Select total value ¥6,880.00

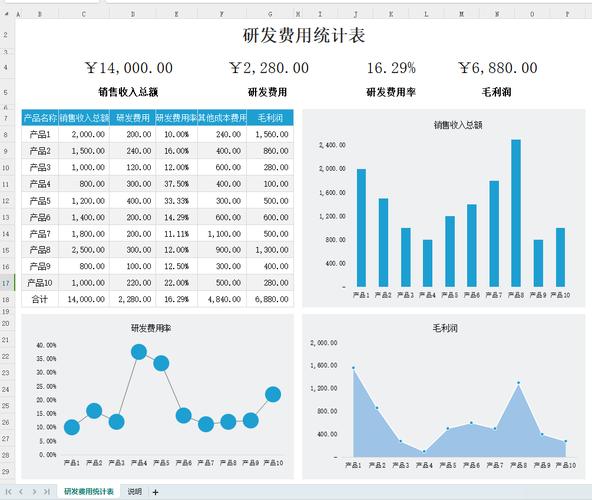tap(498, 68)
